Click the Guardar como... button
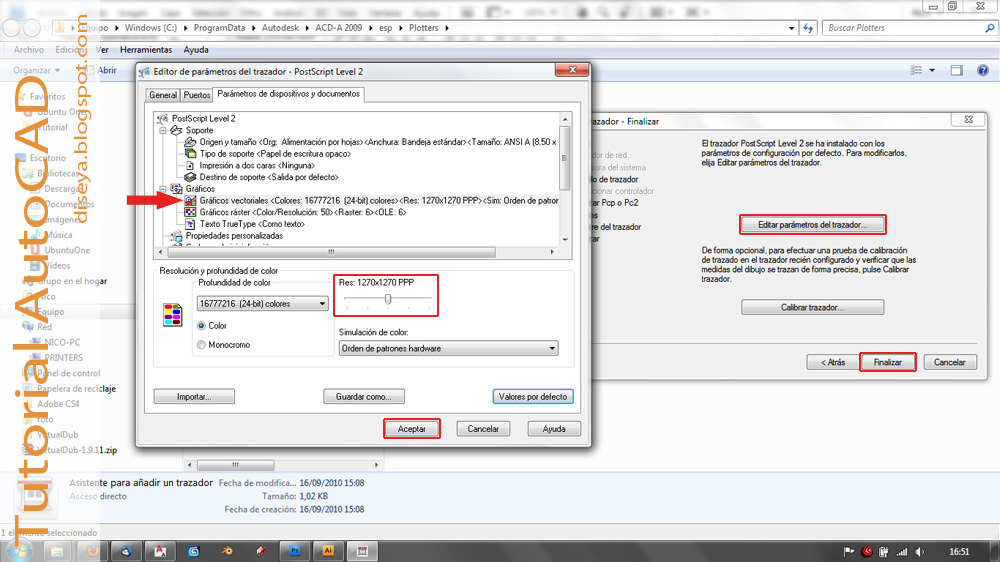Viewport: 1000px width, 562px height. click(x=364, y=397)
